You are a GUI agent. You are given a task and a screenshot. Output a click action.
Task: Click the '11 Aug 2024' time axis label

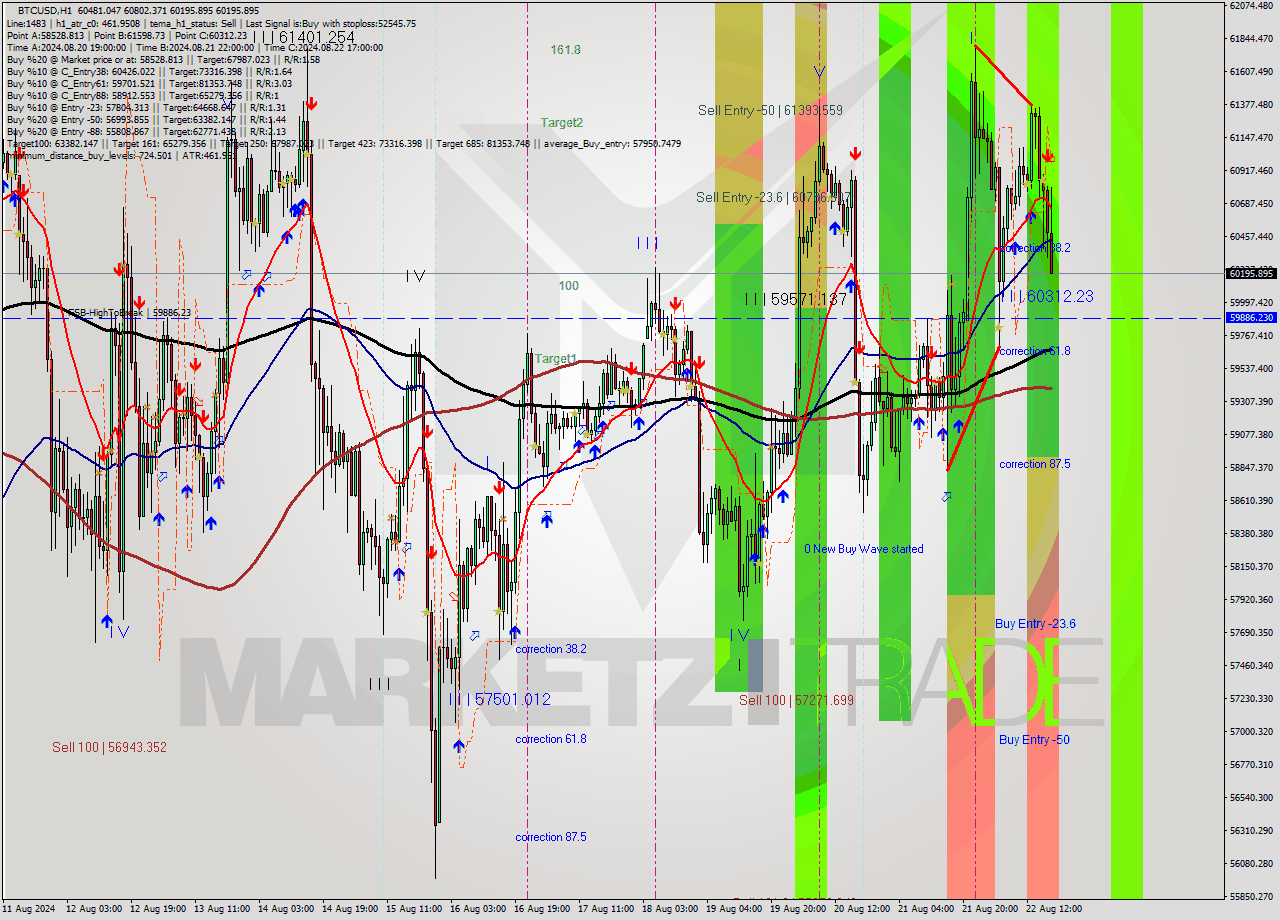pos(28,909)
